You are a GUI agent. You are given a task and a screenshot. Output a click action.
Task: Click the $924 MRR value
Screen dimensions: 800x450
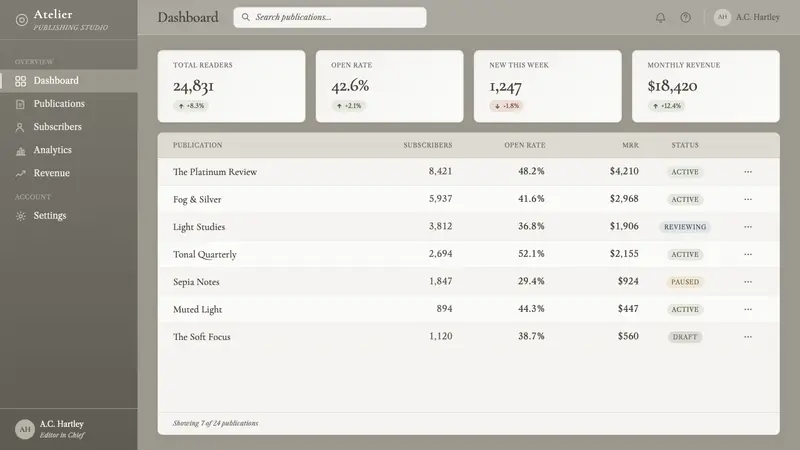[x=628, y=282]
